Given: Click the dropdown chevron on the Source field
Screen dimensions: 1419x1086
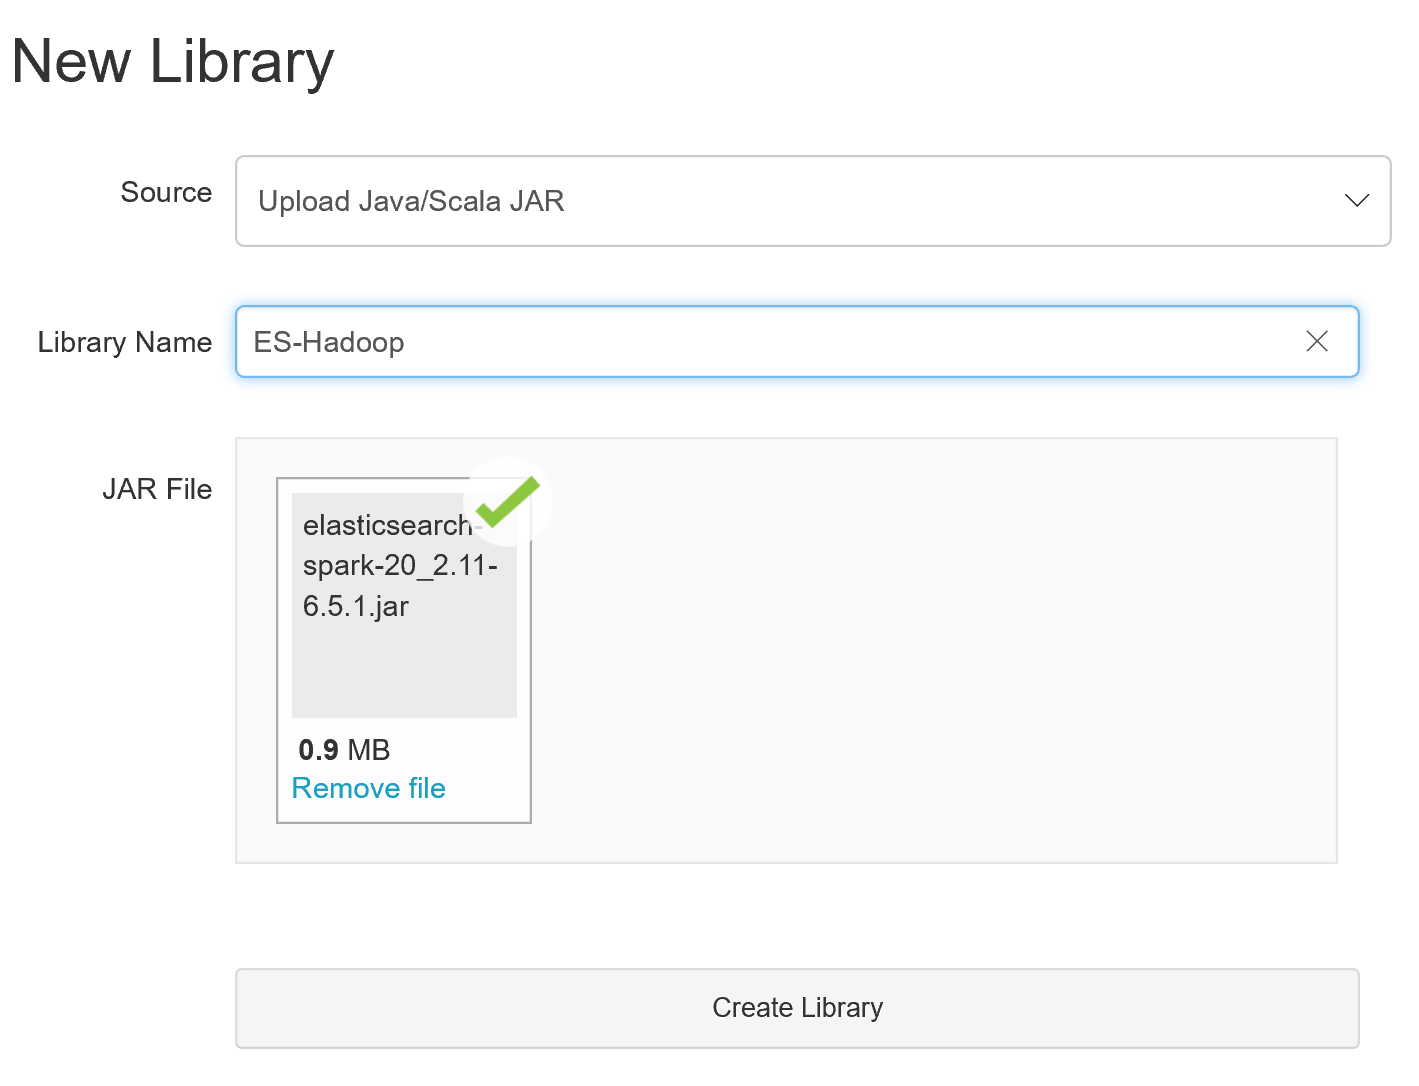Looking at the screenshot, I should (x=1357, y=201).
